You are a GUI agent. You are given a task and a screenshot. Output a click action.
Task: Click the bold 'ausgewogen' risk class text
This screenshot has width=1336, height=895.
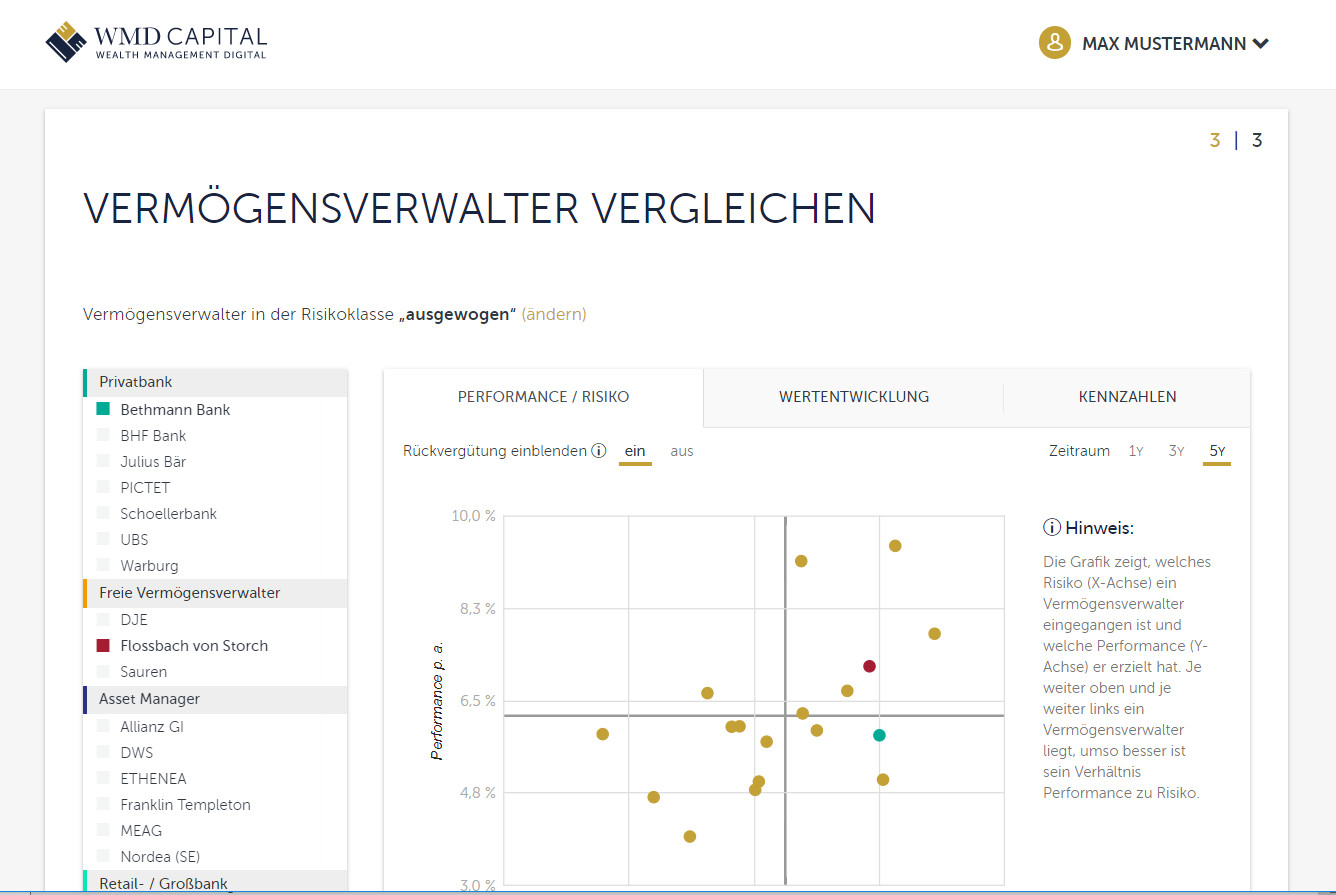click(x=457, y=314)
